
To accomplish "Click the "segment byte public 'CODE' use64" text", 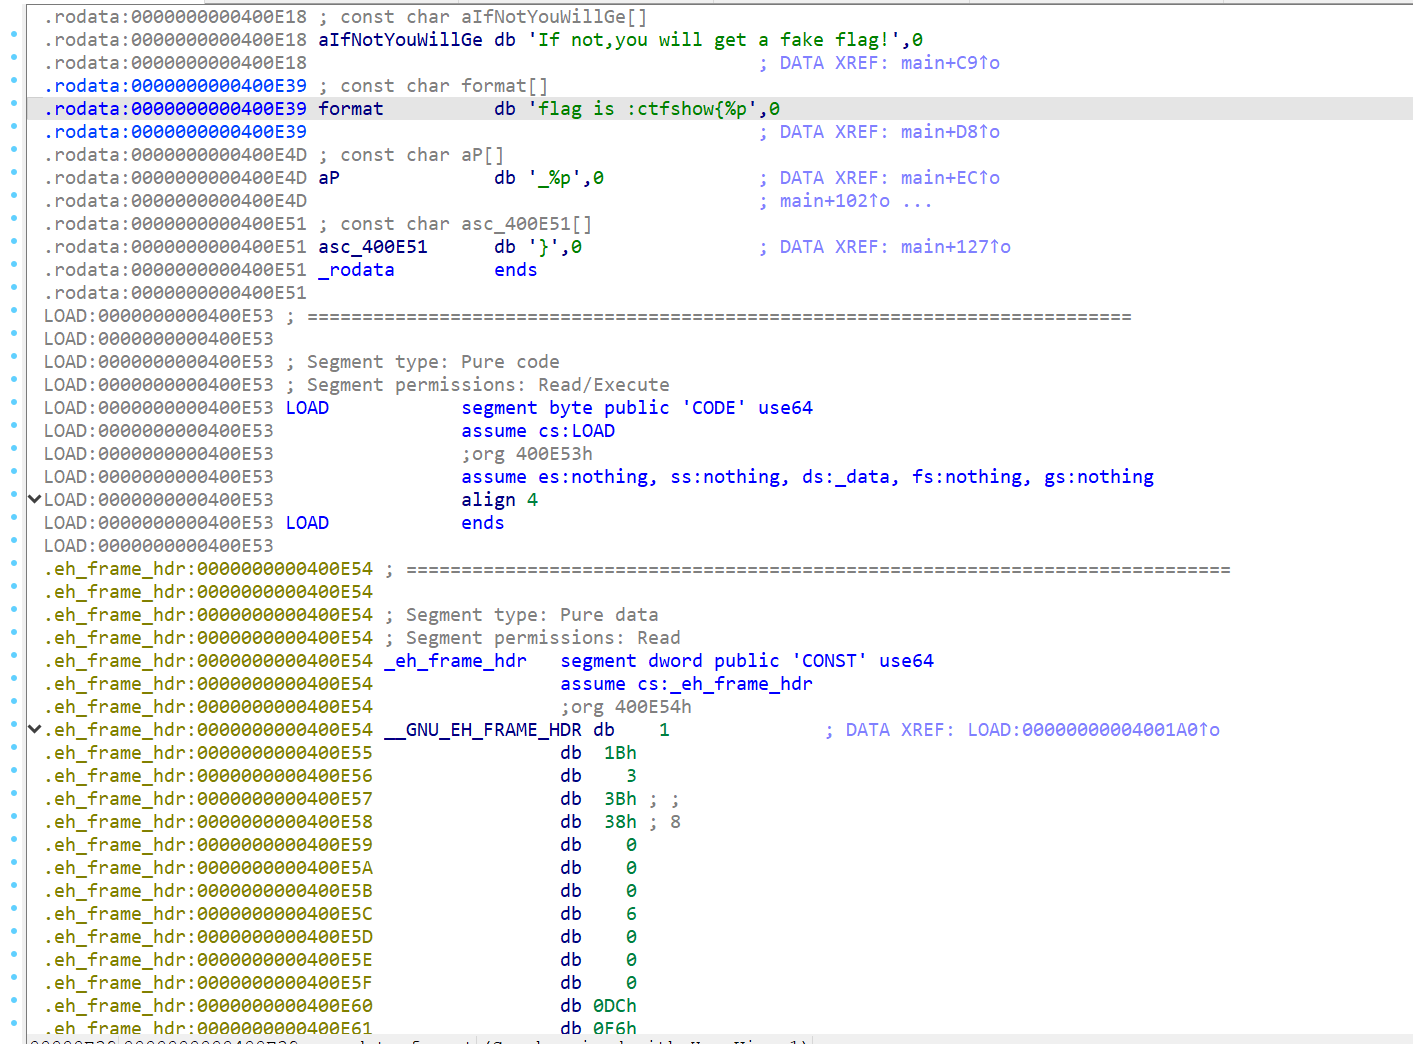I will coord(637,408).
